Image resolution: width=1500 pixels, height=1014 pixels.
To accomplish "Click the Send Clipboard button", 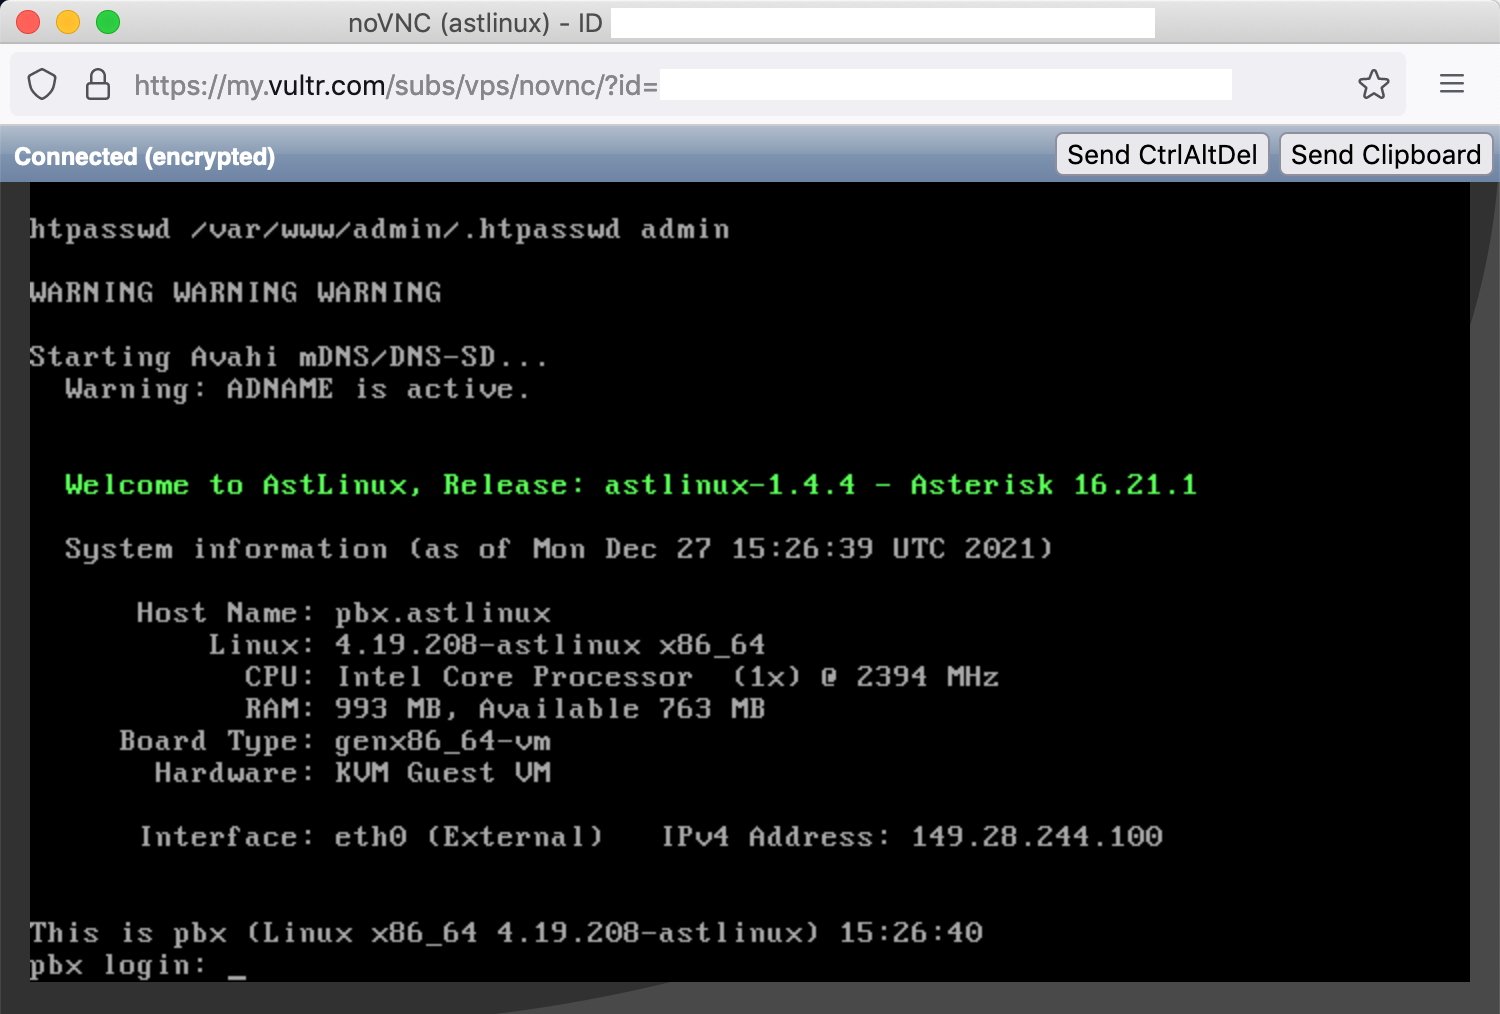I will (1386, 155).
